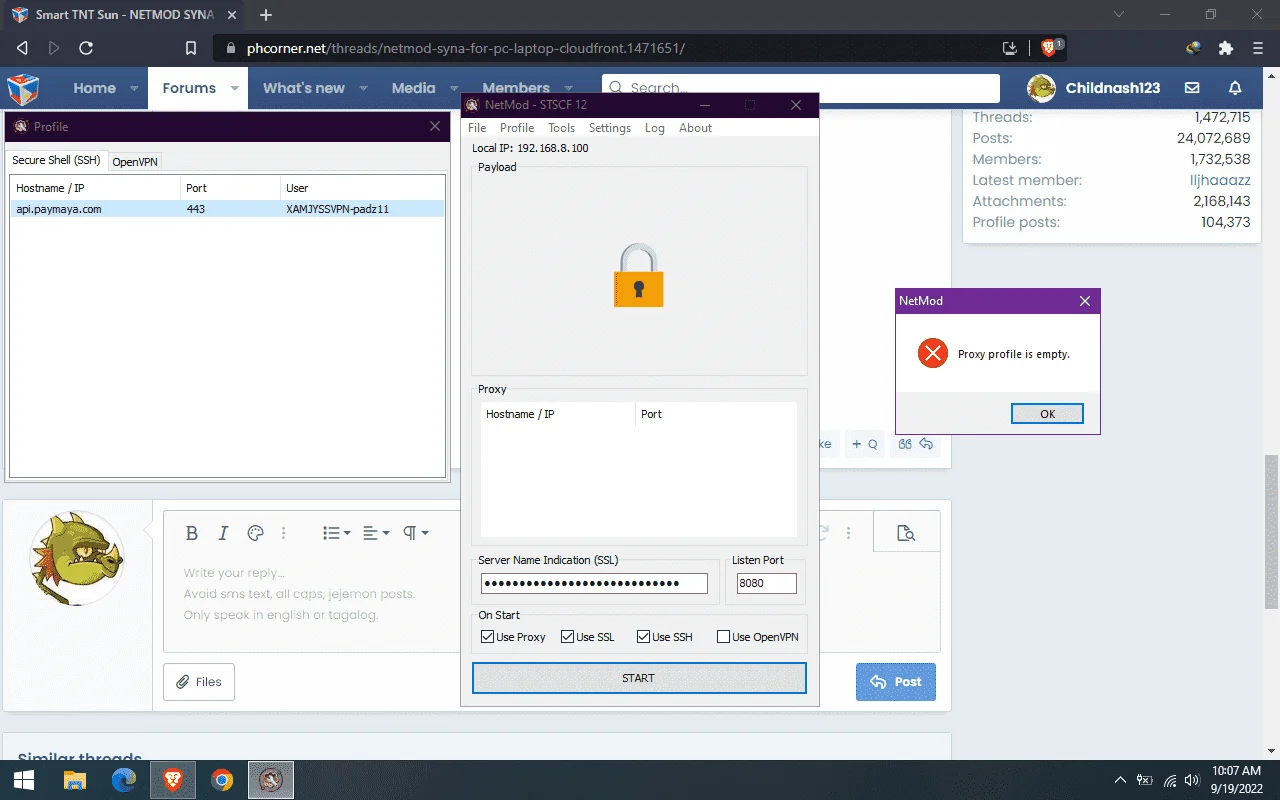Enable the Use OpenVPN checkbox
Screen dimensions: 1280x800
[x=723, y=637]
